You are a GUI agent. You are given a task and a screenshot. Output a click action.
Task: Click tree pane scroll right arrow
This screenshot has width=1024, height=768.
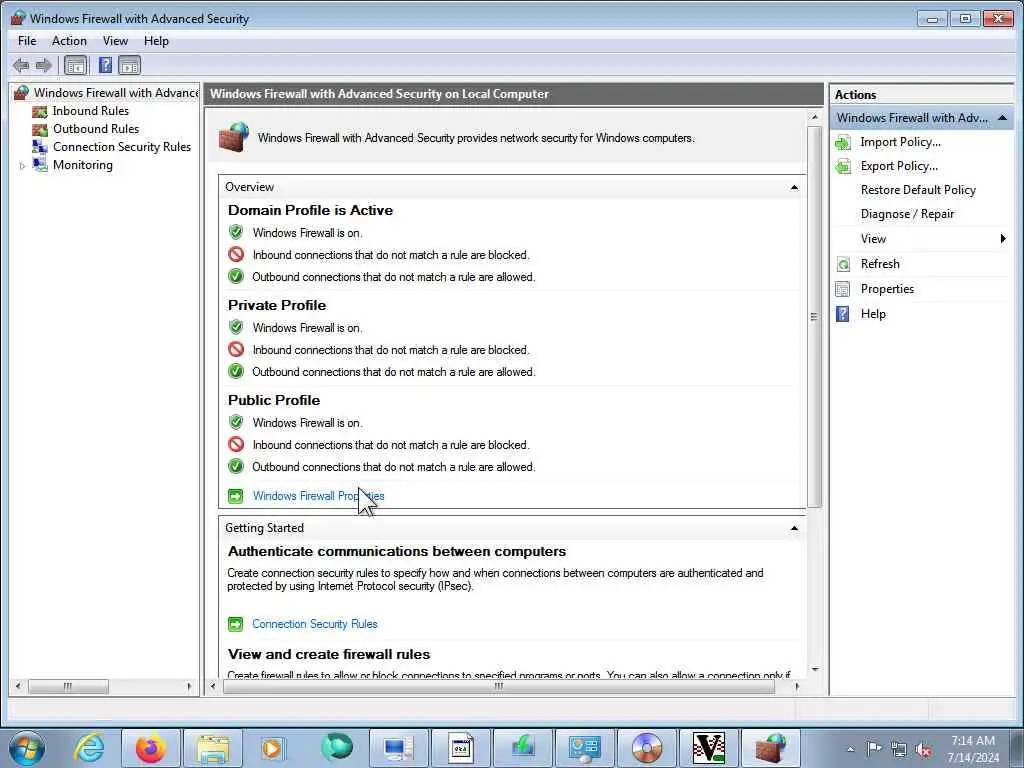tap(189, 686)
